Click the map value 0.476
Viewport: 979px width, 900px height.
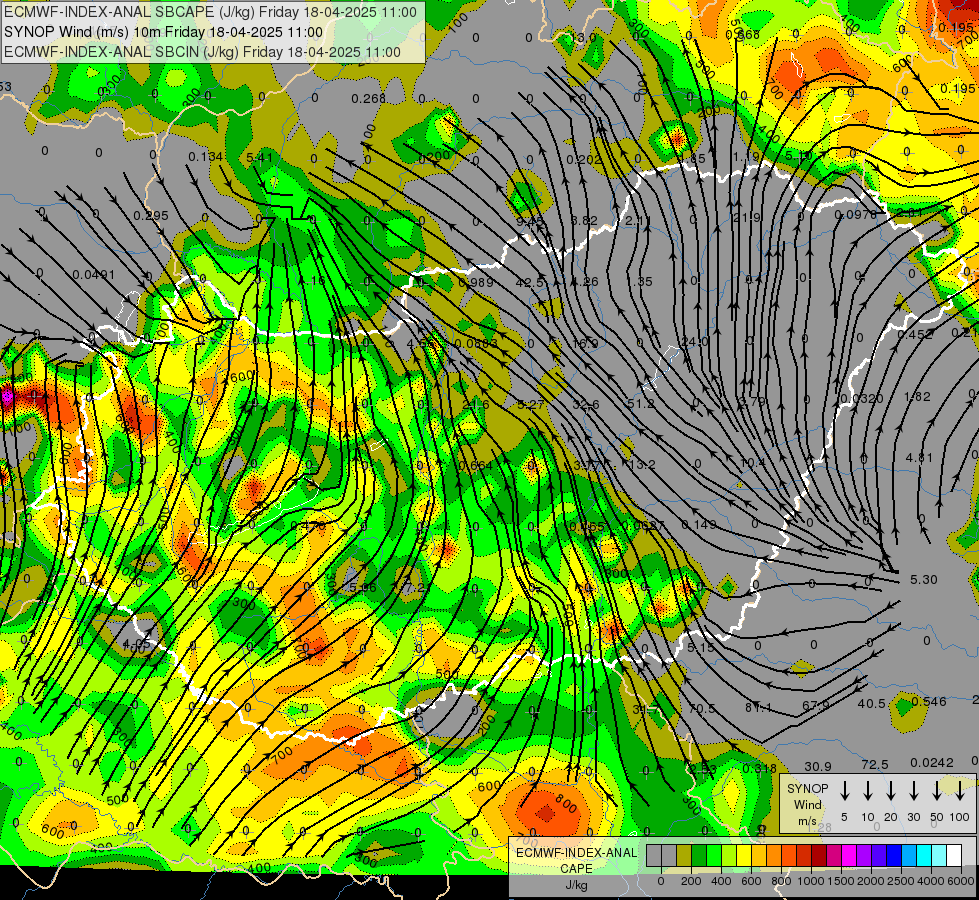pyautogui.click(x=308, y=526)
